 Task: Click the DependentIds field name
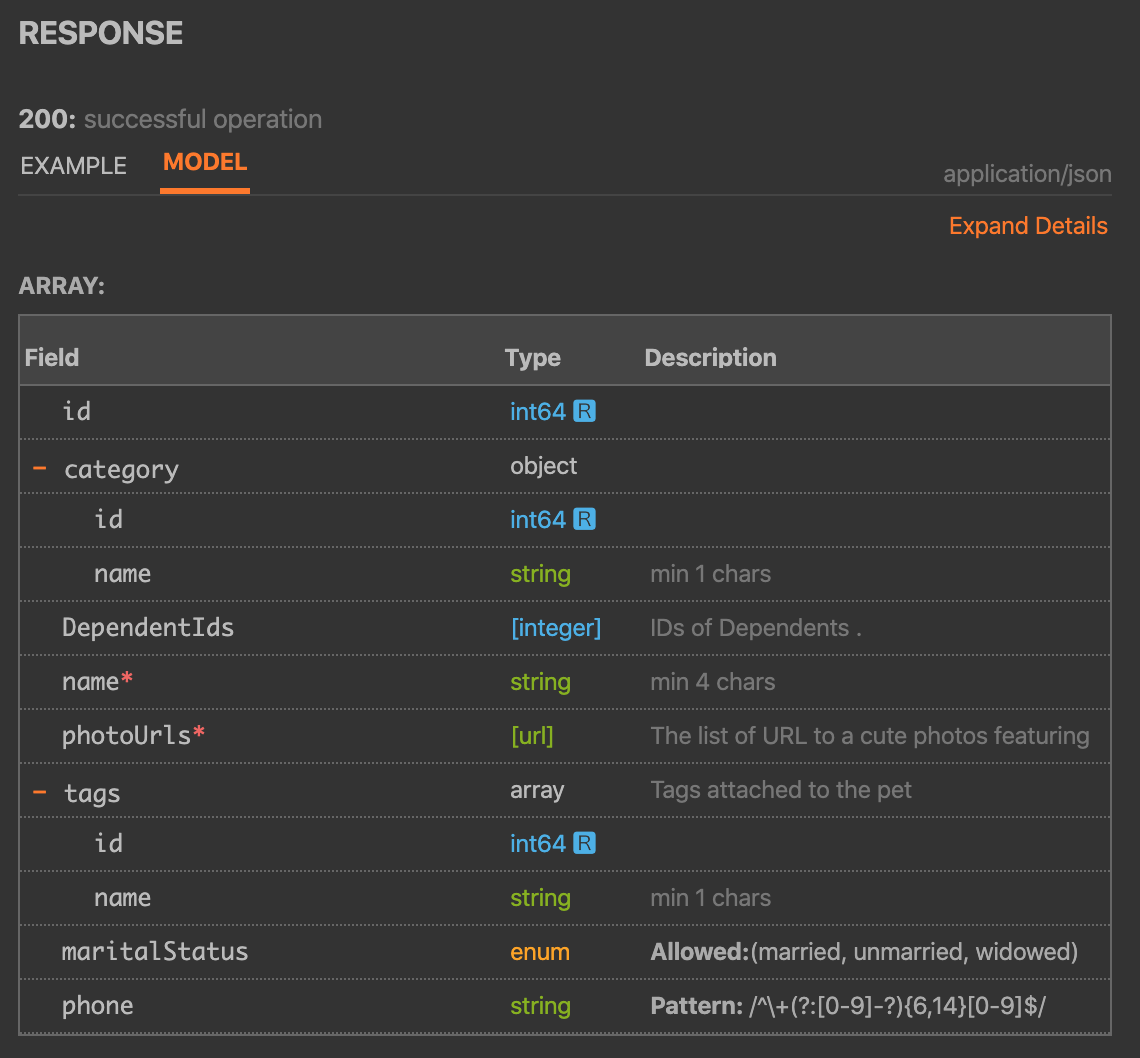click(x=148, y=628)
